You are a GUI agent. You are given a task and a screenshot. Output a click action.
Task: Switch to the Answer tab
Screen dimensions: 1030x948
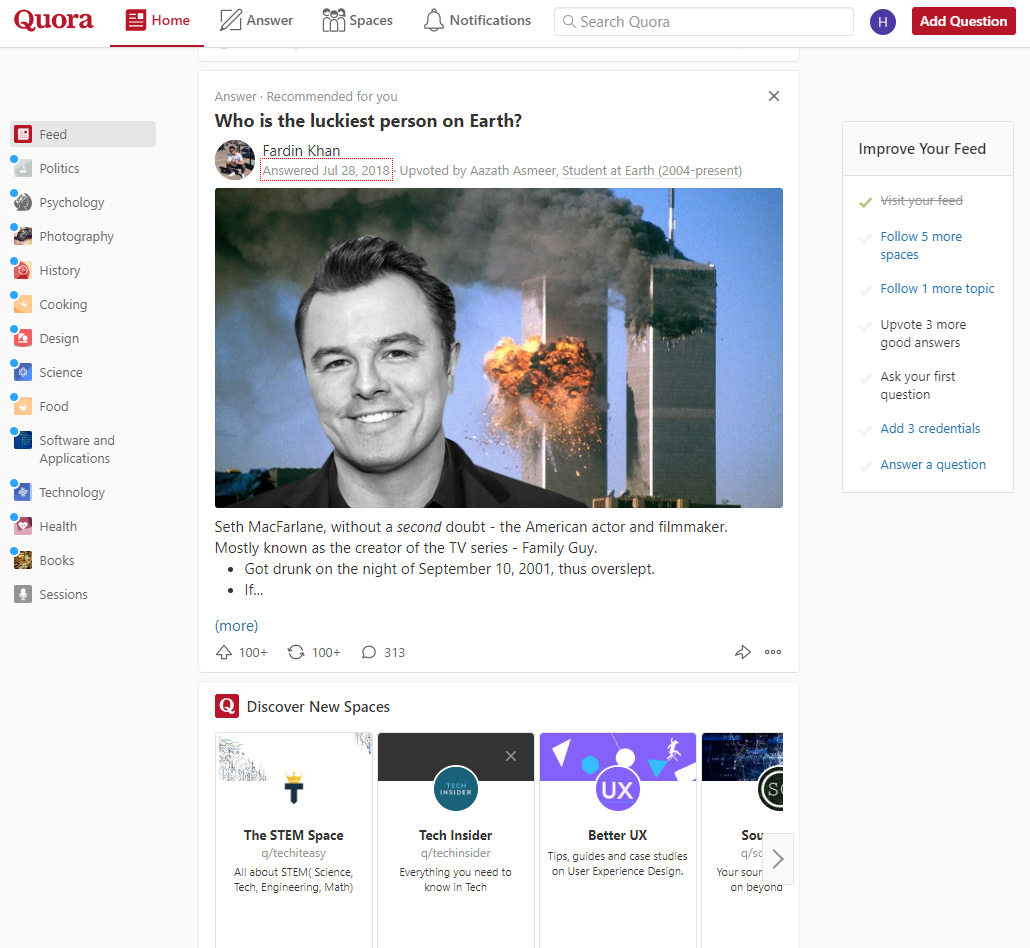tap(256, 20)
